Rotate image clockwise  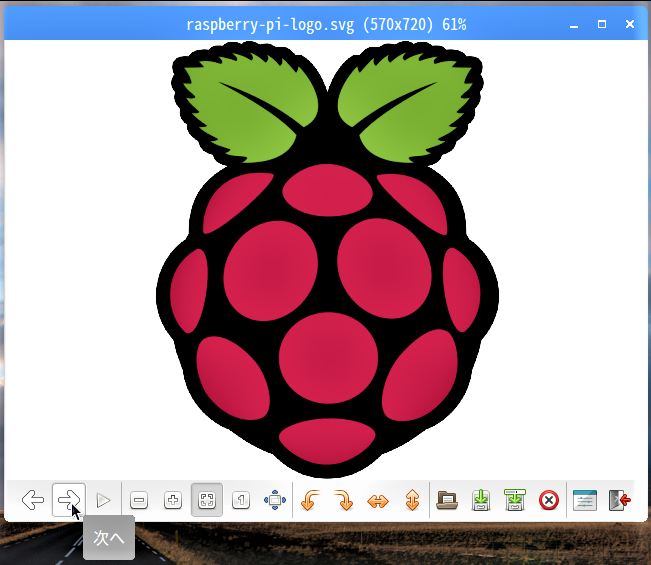tap(344, 500)
